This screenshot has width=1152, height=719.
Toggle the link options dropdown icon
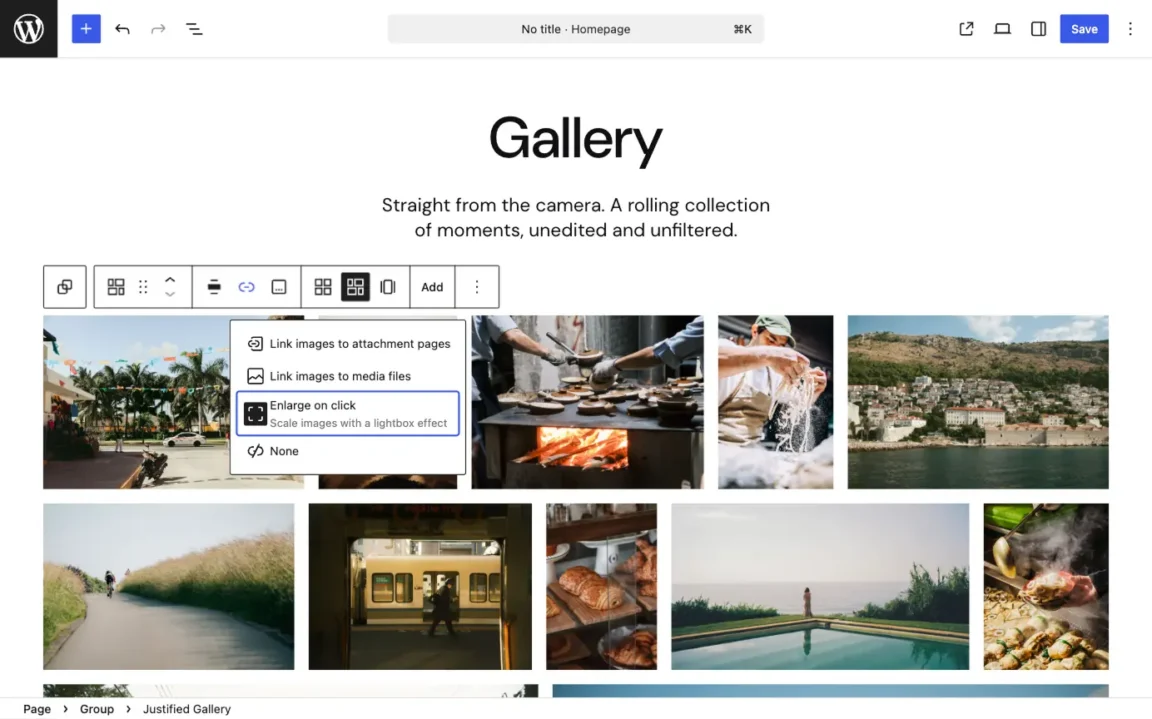point(246,286)
